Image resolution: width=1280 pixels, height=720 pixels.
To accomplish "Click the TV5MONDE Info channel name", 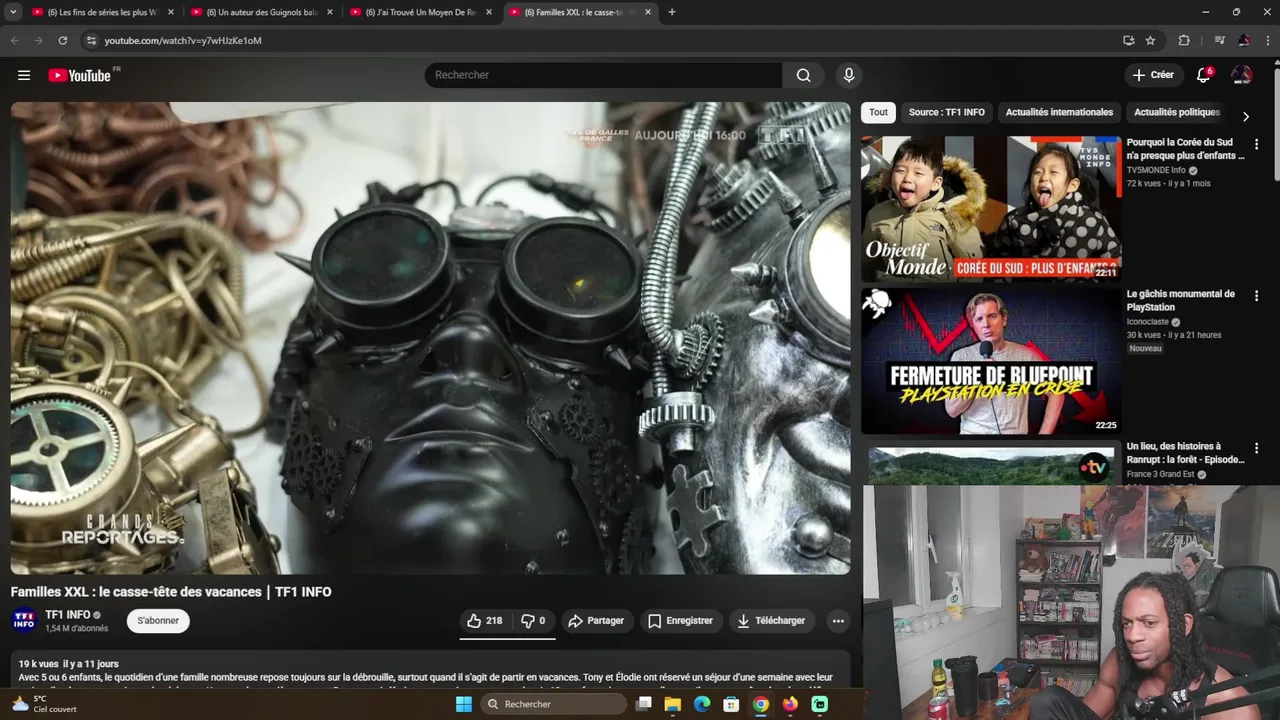I will 1156,170.
